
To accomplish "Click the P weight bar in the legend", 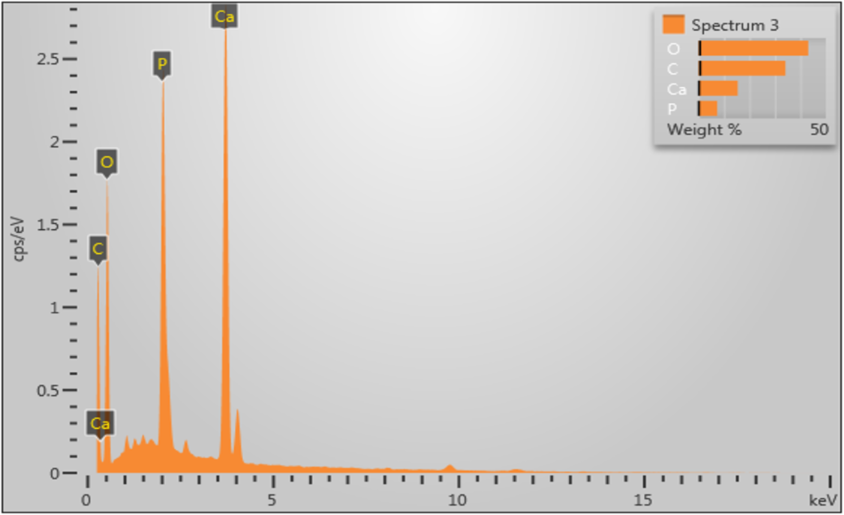I will pos(708,108).
